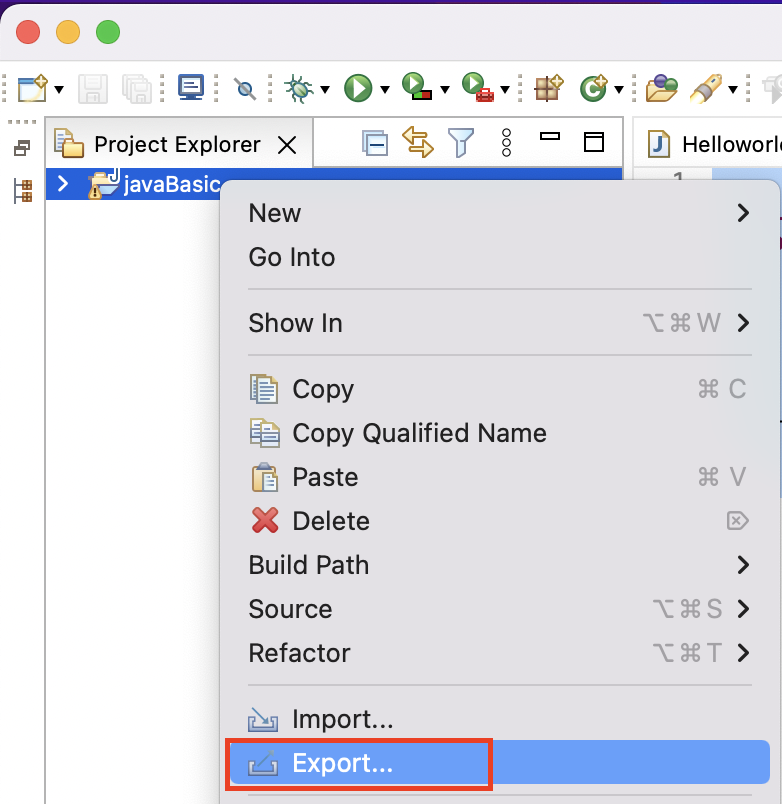Open the Refactor submenu
This screenshot has width=782, height=804.
(x=500, y=653)
